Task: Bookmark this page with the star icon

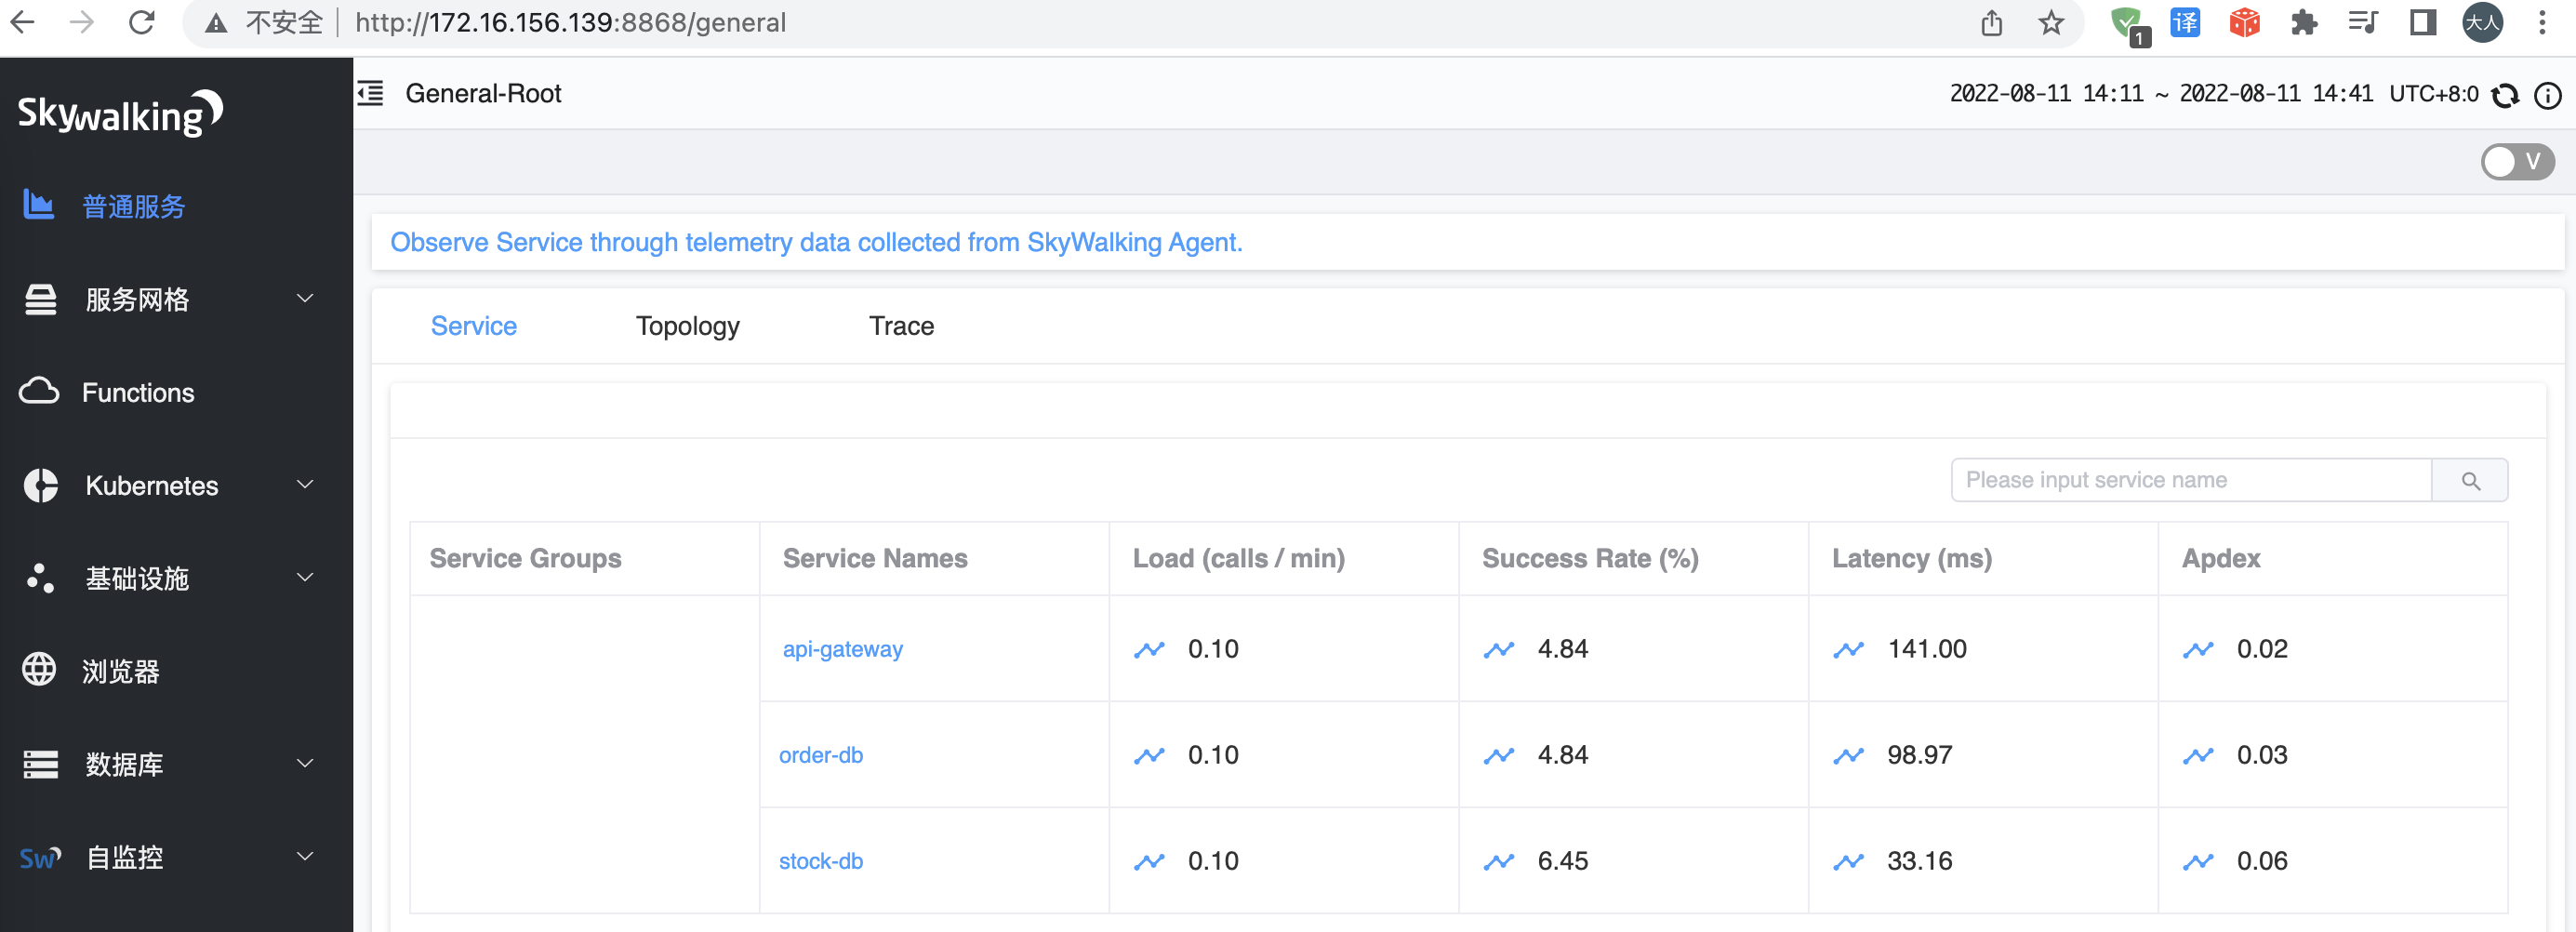Action: point(2051,23)
